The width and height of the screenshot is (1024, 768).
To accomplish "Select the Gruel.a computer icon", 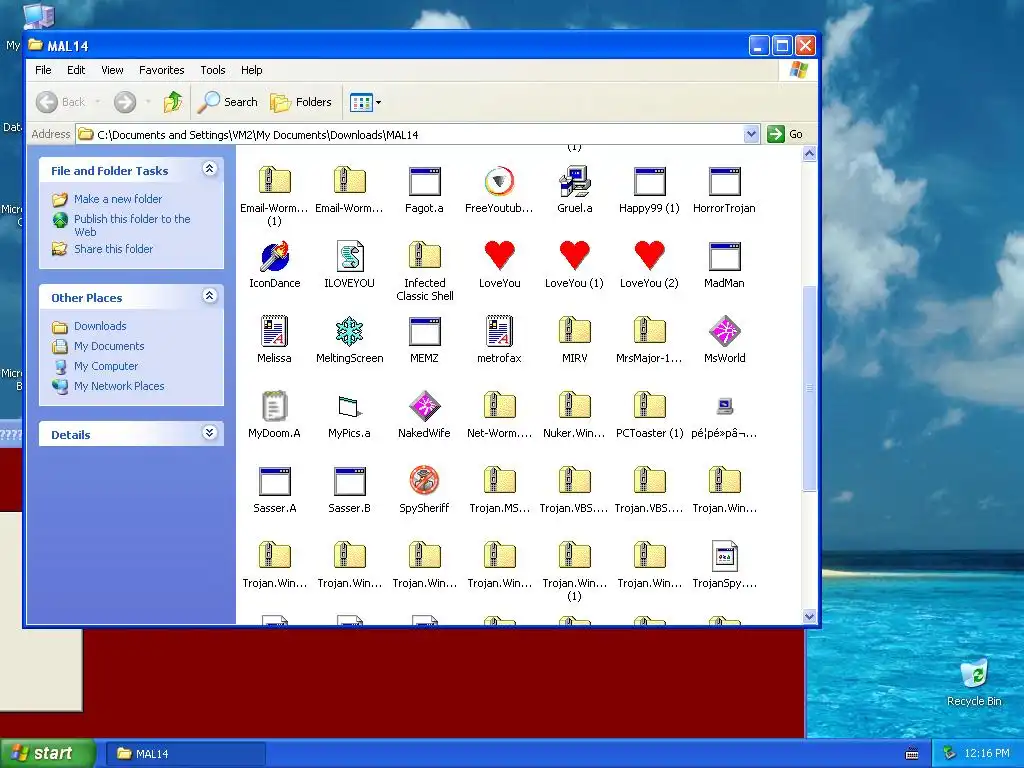I will 575,181.
